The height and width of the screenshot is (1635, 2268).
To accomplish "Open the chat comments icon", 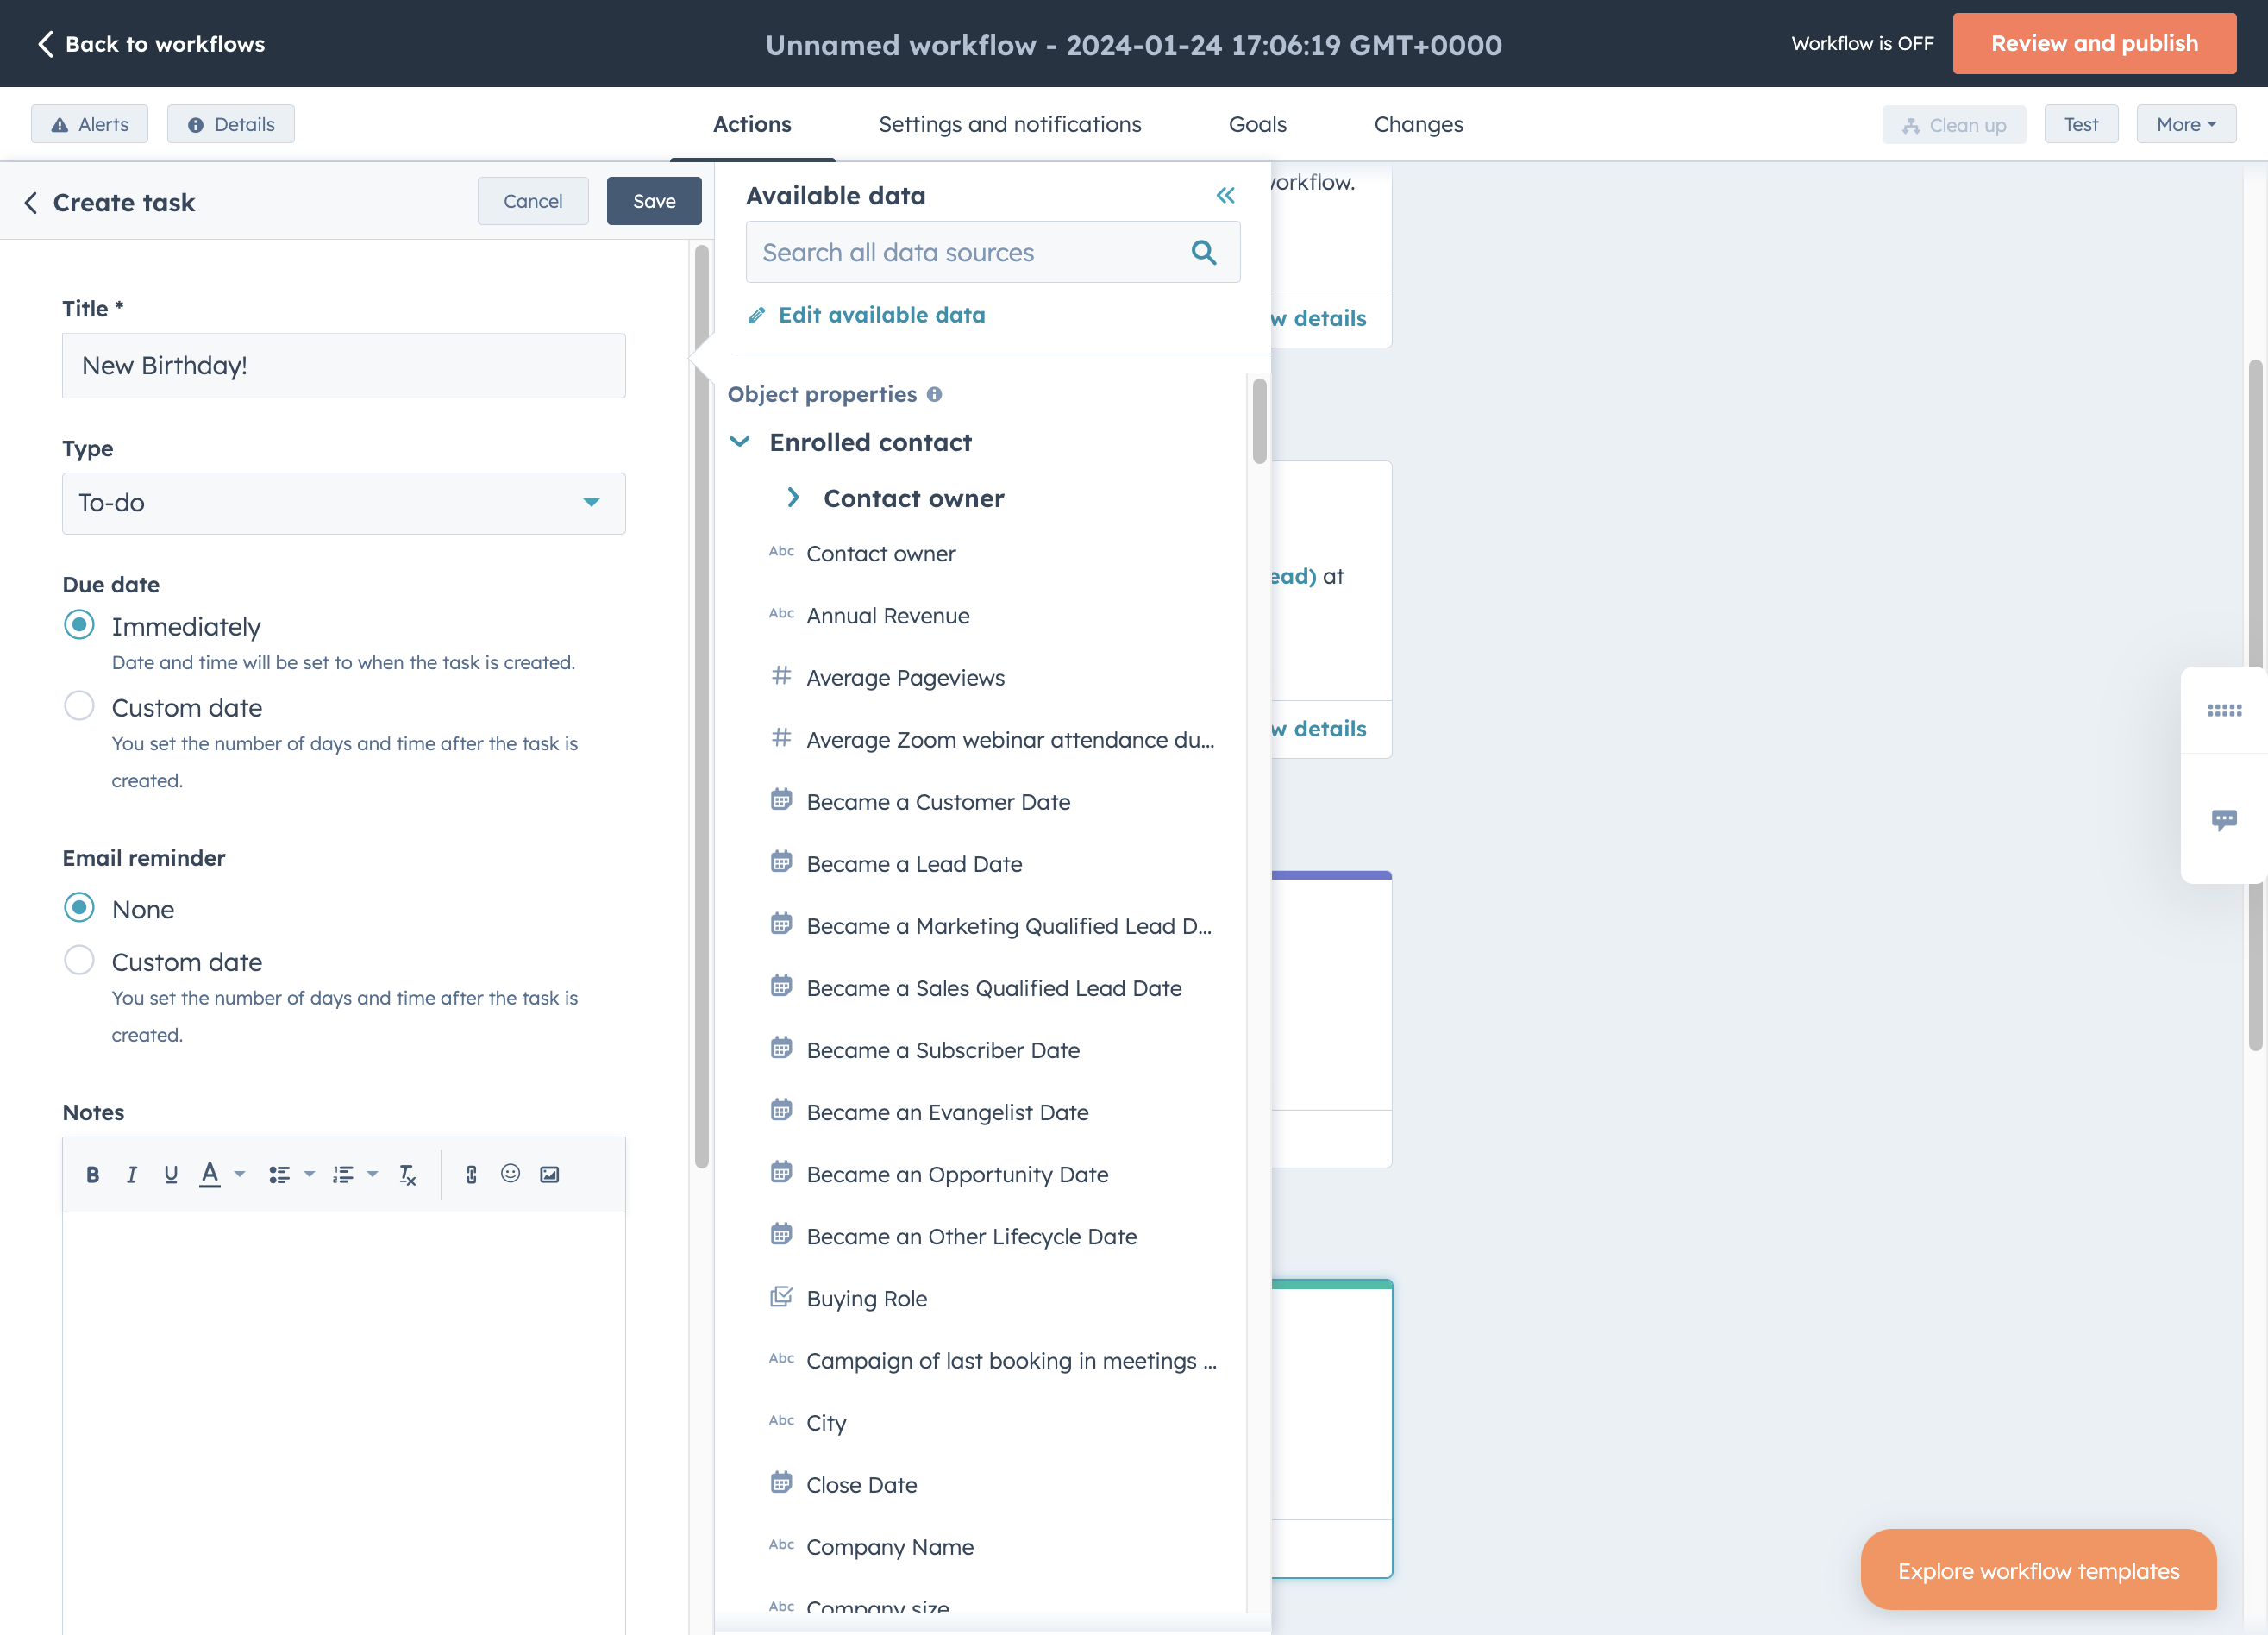I will pos(2224,820).
